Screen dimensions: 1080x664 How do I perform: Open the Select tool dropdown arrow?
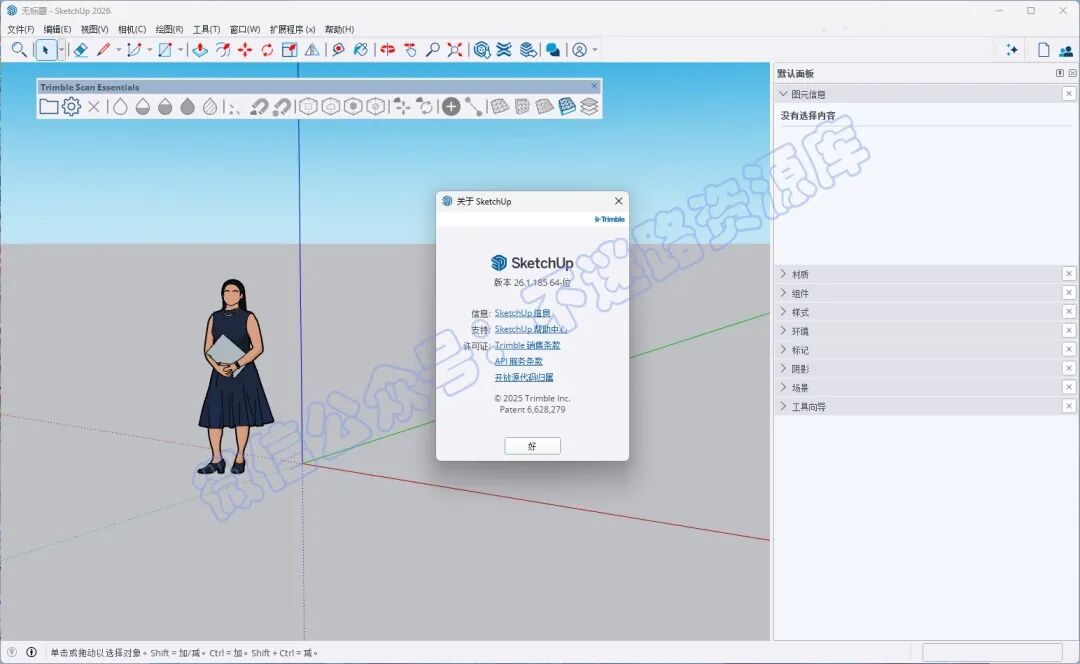pos(61,50)
